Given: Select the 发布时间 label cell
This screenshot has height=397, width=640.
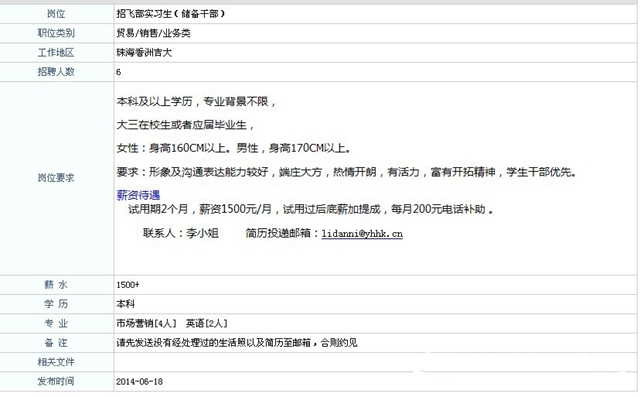Looking at the screenshot, I should [x=56, y=381].
